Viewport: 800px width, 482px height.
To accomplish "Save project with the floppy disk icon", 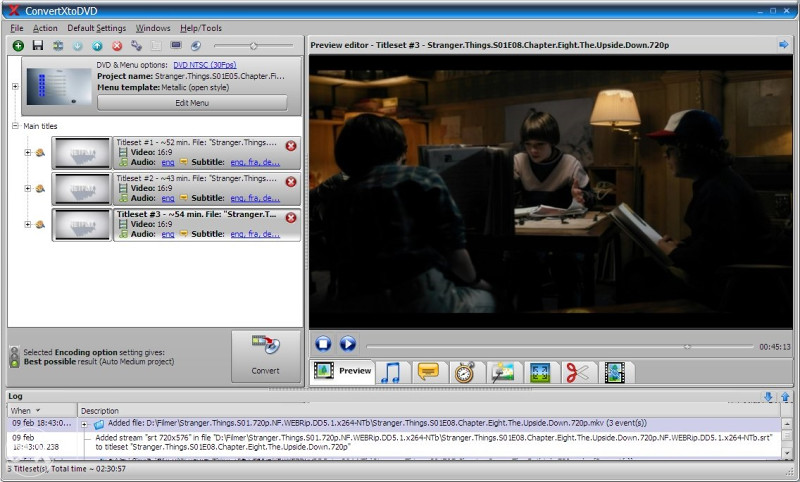I will [x=38, y=45].
